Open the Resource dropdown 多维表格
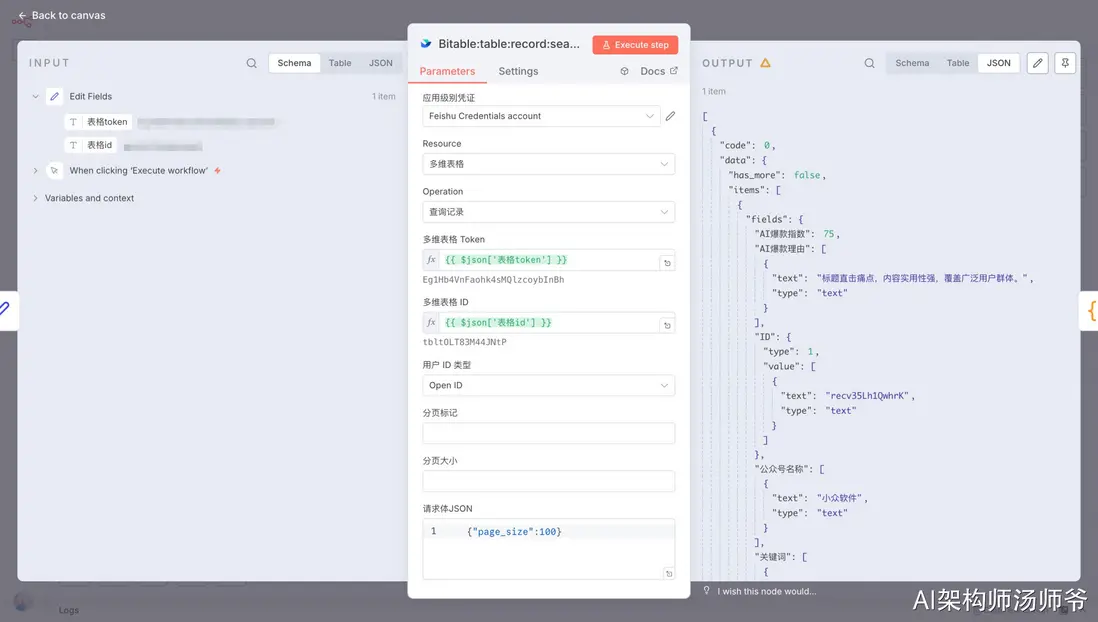This screenshot has height=622, width=1098. tap(549, 164)
